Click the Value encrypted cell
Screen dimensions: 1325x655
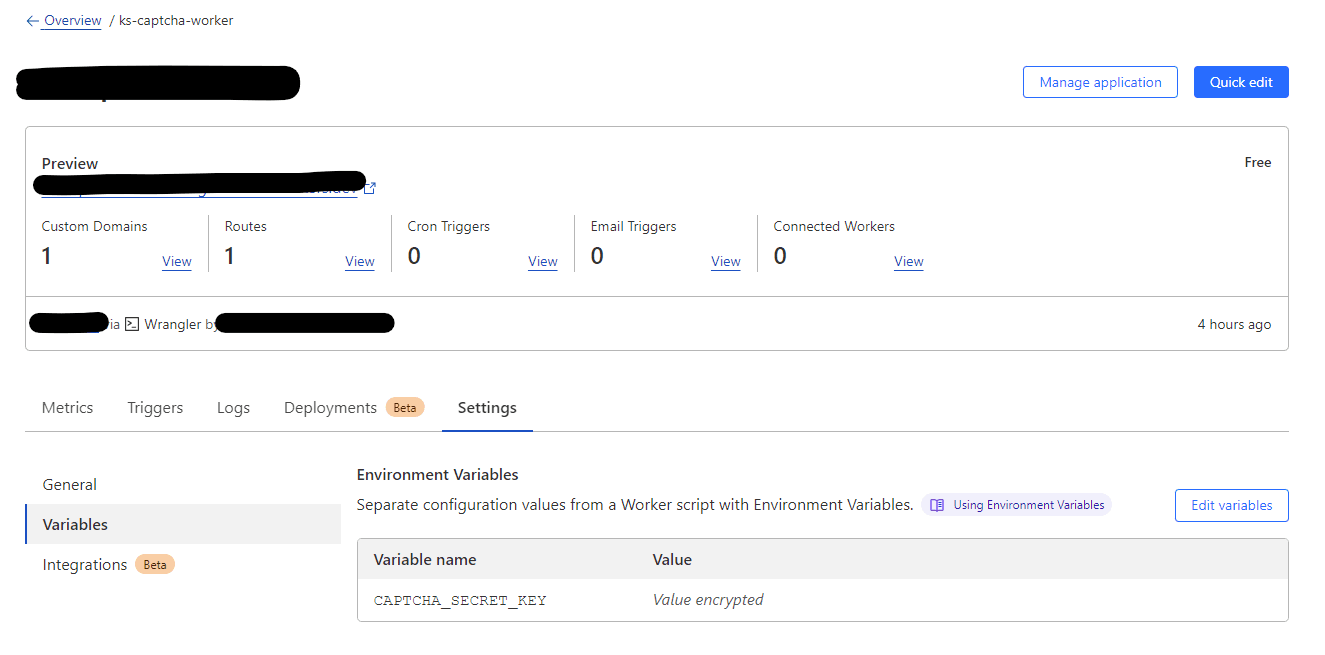(708, 600)
